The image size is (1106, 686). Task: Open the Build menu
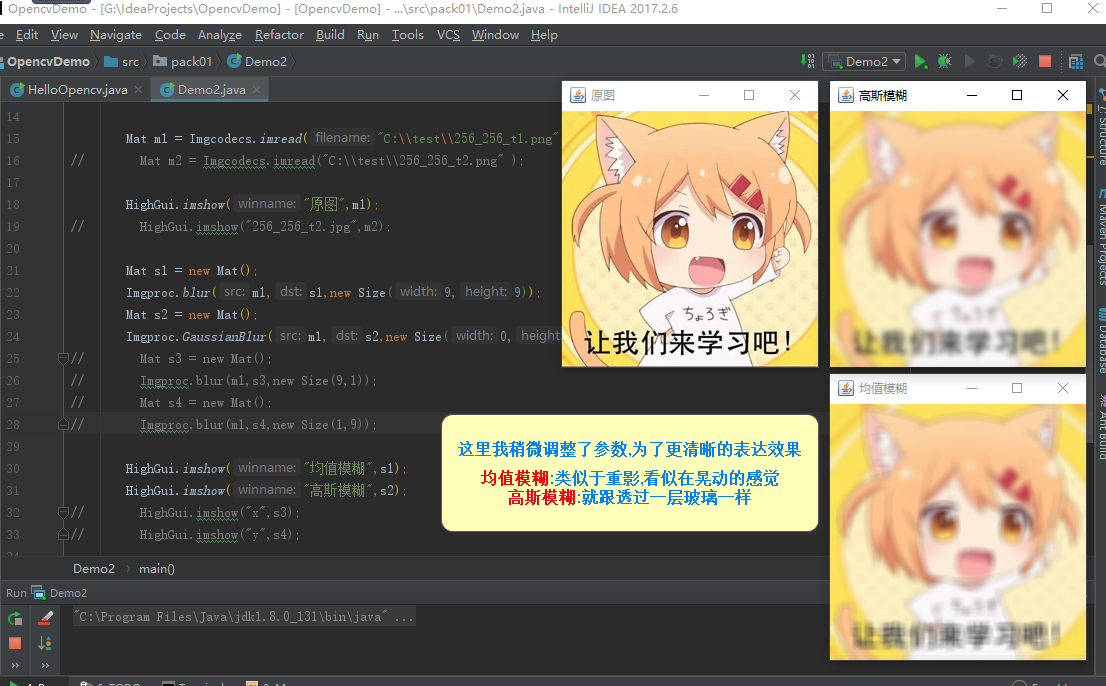[x=330, y=35]
